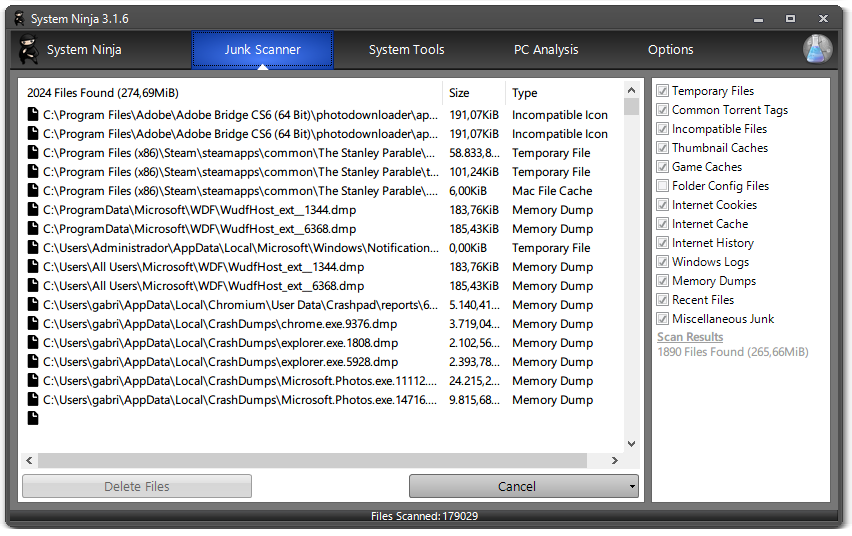Click the horizontal scrollbar right arrow
This screenshot has width=852, height=536.
[615, 460]
